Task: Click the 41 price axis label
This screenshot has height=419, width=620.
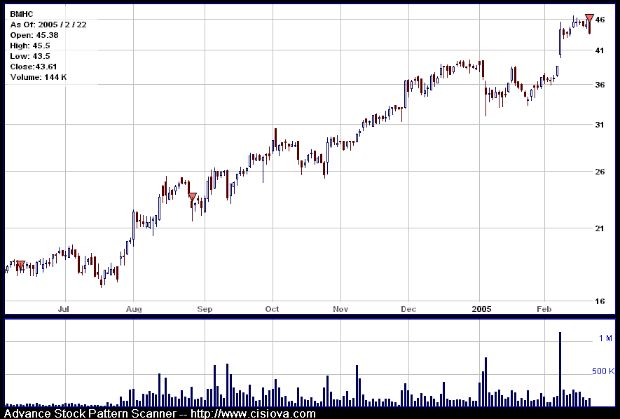Action: point(600,50)
